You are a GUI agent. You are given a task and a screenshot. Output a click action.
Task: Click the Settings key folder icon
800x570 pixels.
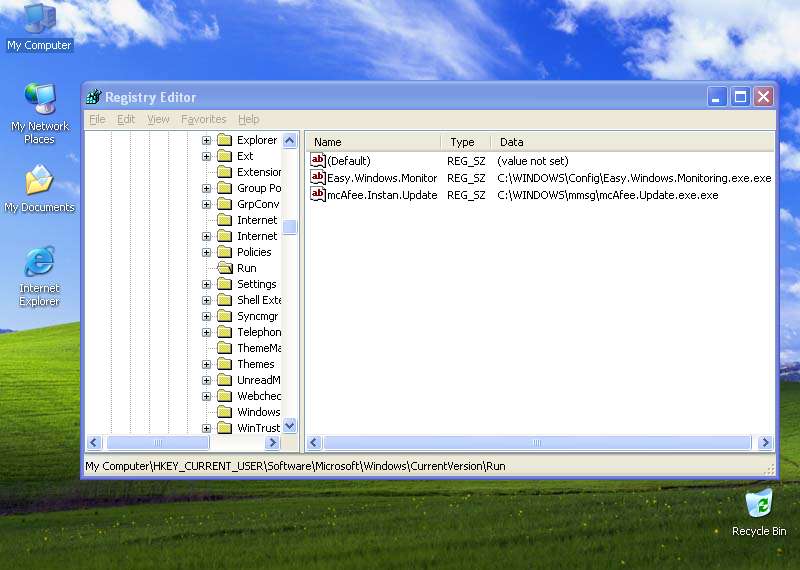(224, 284)
